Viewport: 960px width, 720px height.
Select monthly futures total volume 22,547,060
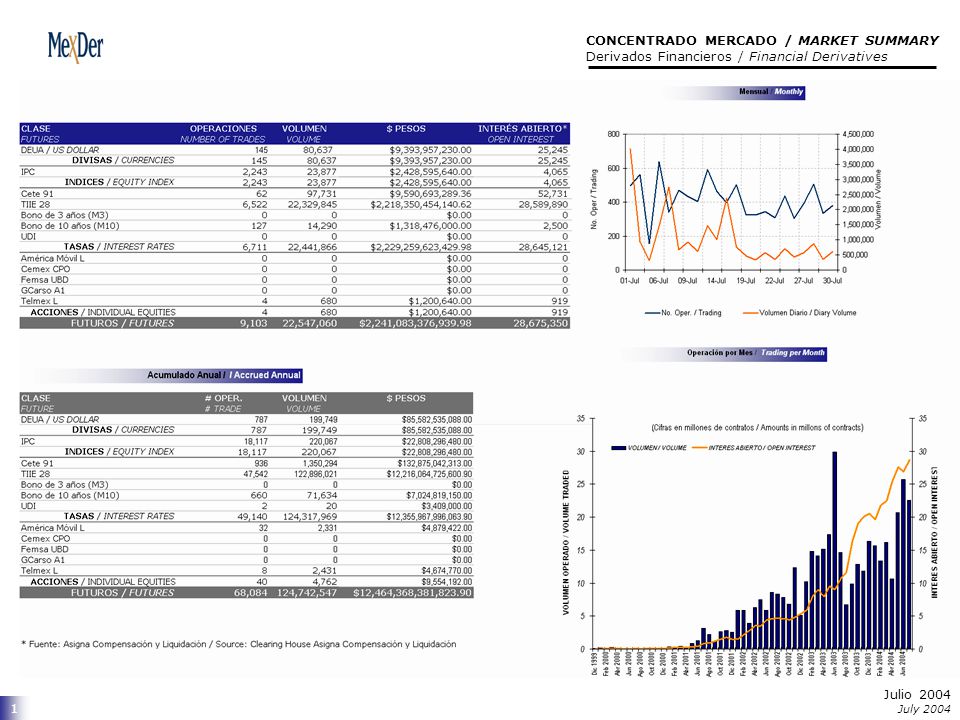(310, 323)
